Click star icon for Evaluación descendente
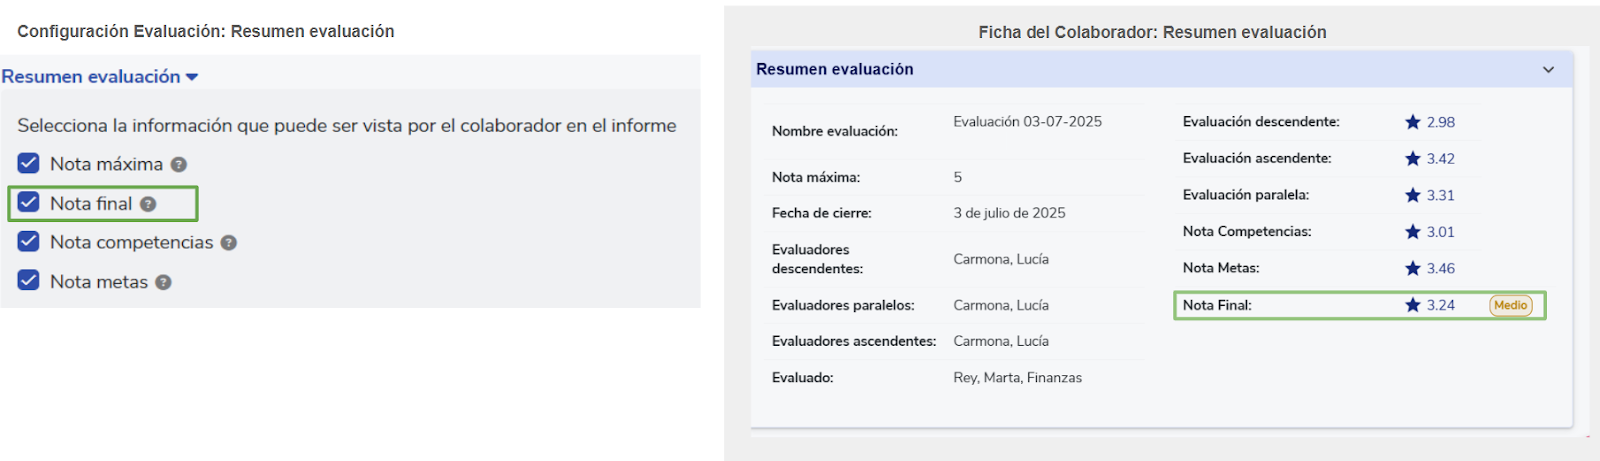Screen dimensions: 1600x461 [1413, 122]
